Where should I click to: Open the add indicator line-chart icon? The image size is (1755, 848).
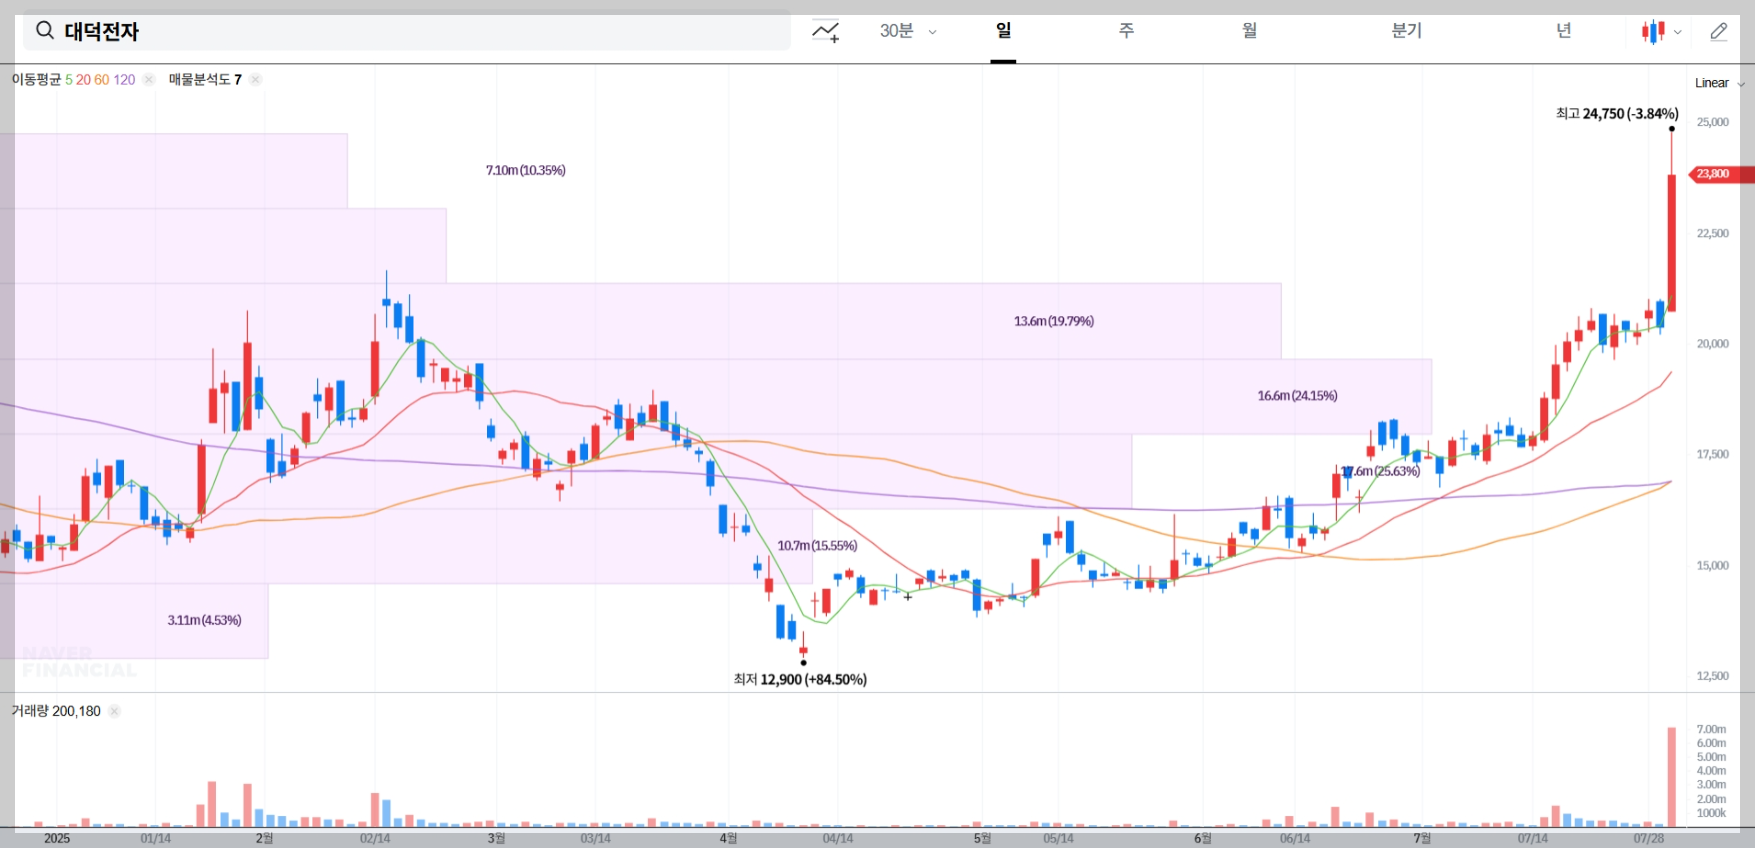[x=825, y=32]
